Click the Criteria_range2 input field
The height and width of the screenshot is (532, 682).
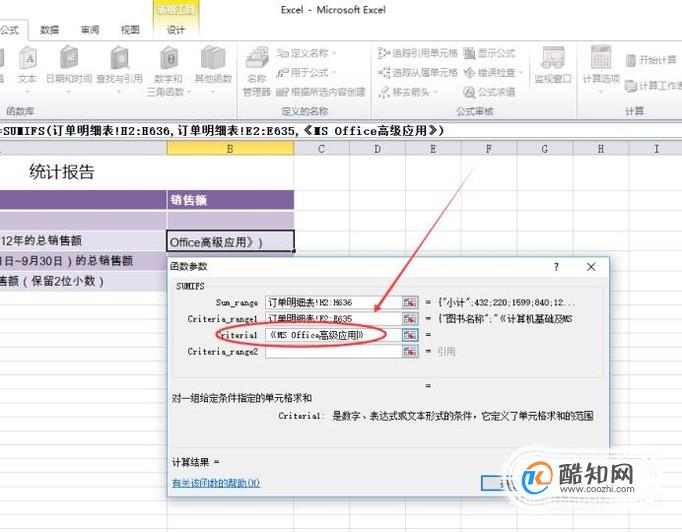pyautogui.click(x=334, y=351)
